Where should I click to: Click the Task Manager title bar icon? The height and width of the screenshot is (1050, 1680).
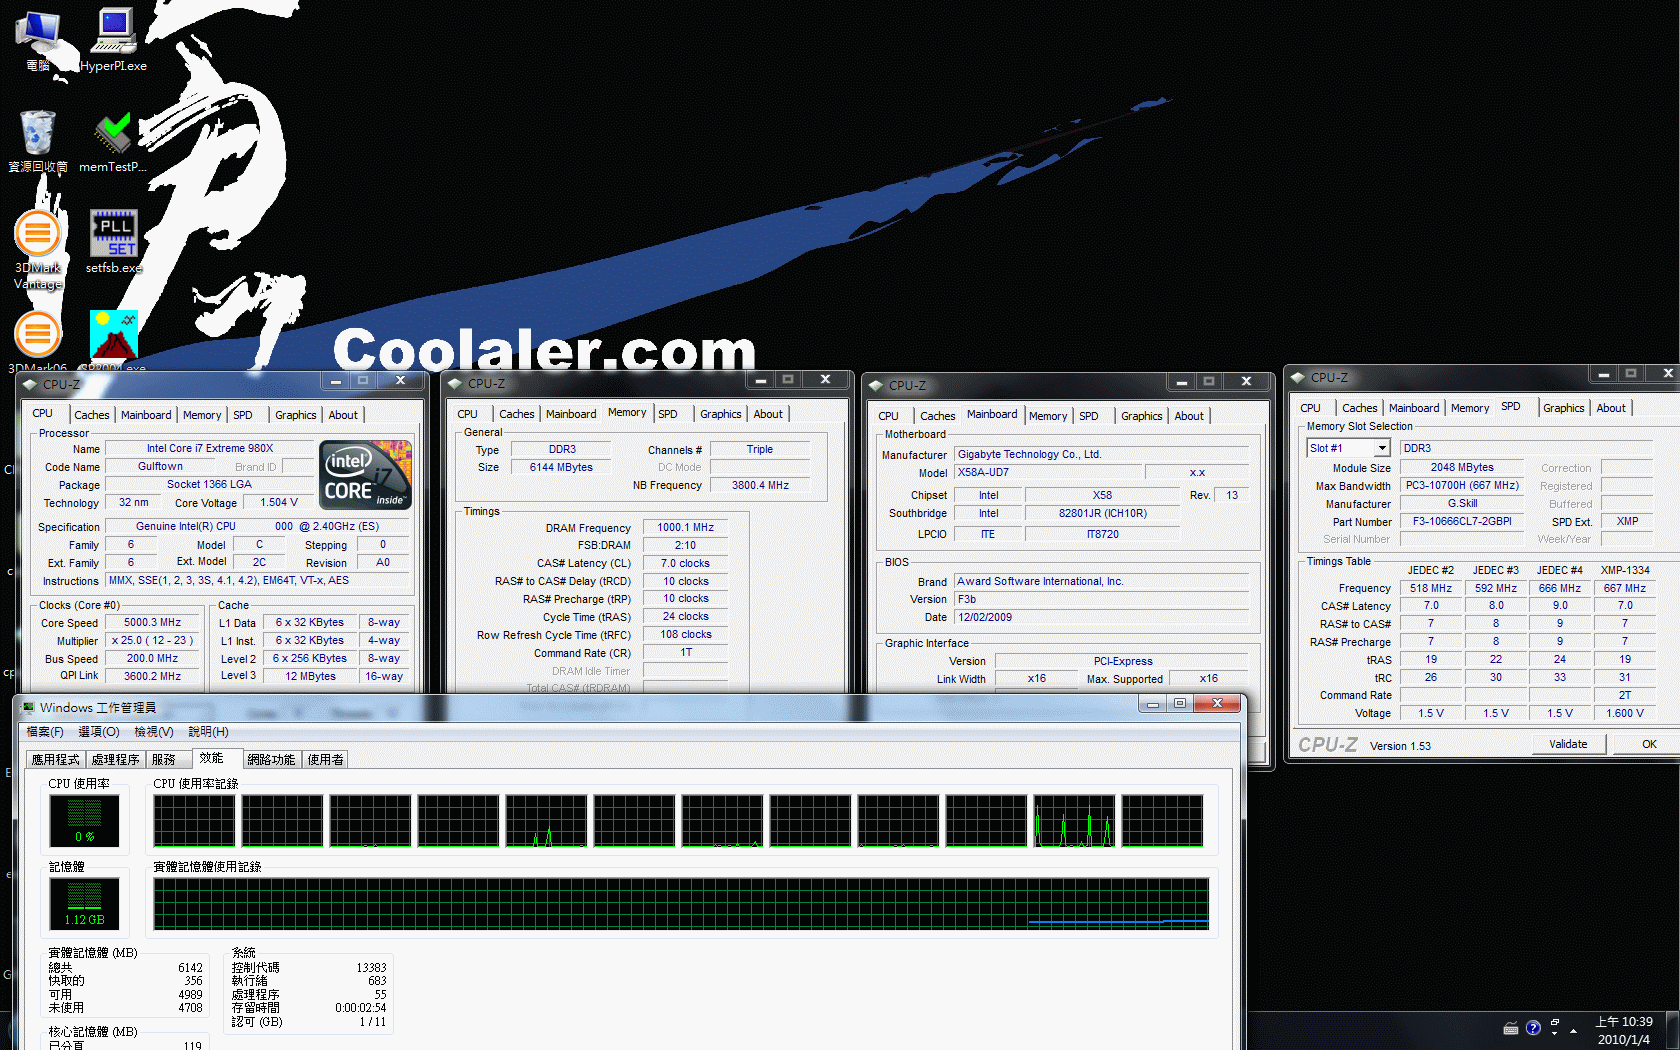tap(28, 707)
